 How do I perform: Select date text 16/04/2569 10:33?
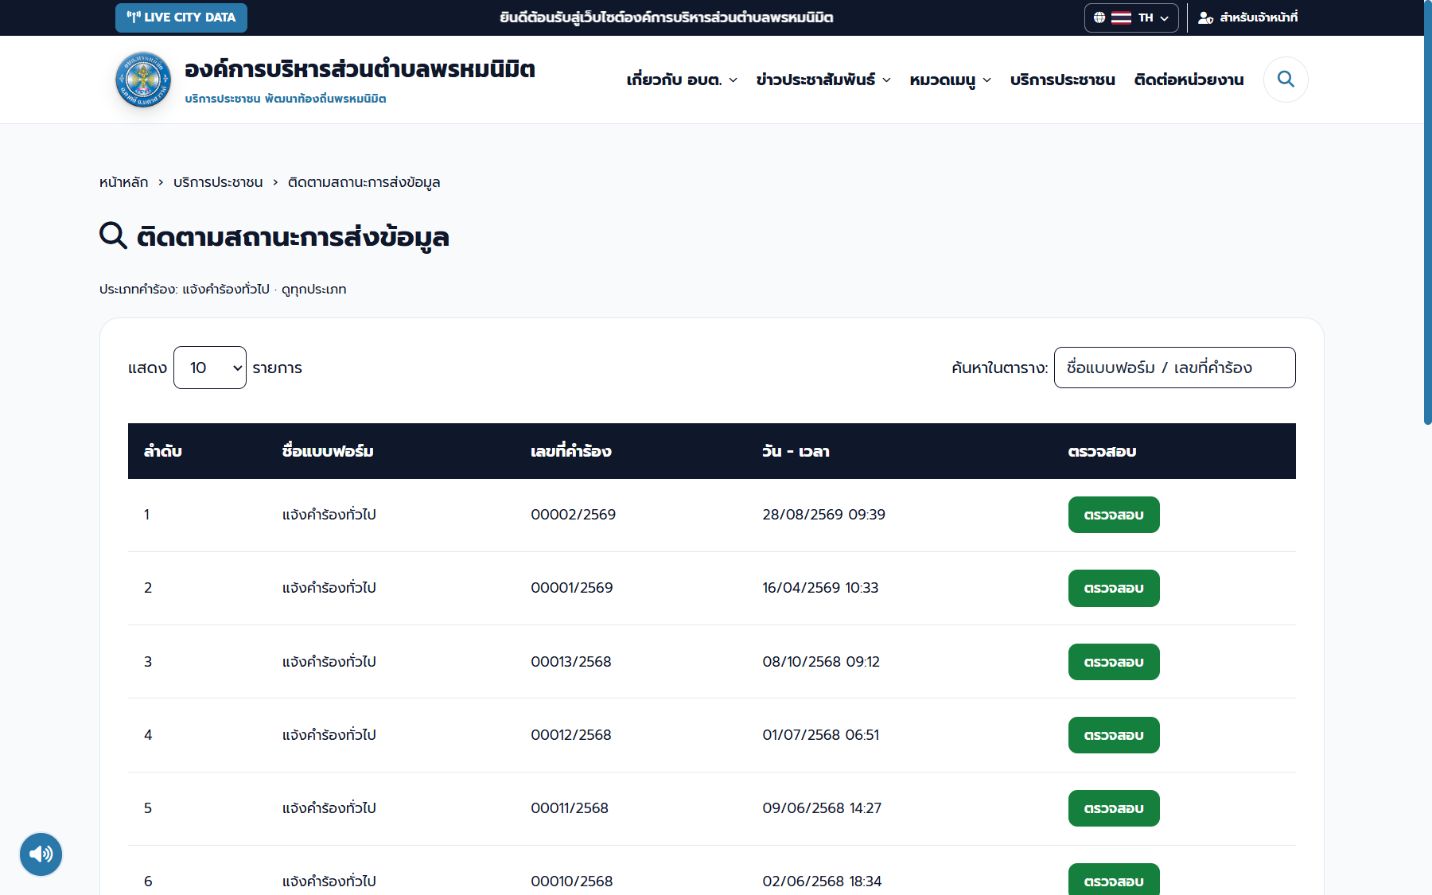[x=820, y=588]
